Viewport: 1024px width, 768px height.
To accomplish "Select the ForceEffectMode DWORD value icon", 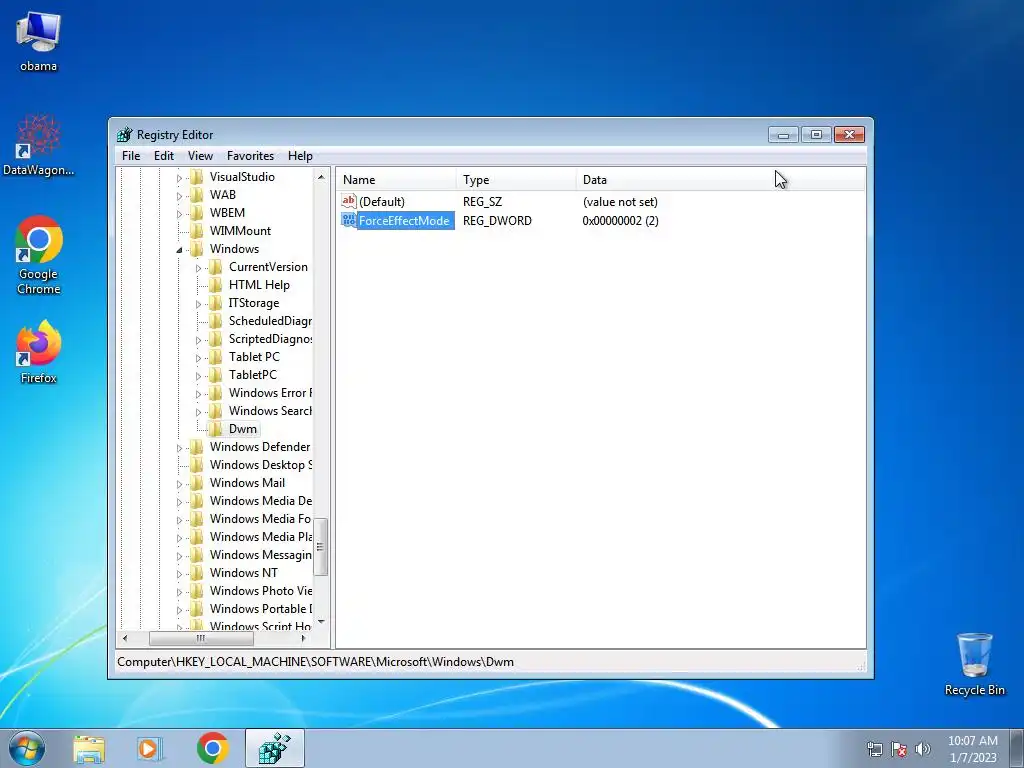I will coord(349,220).
